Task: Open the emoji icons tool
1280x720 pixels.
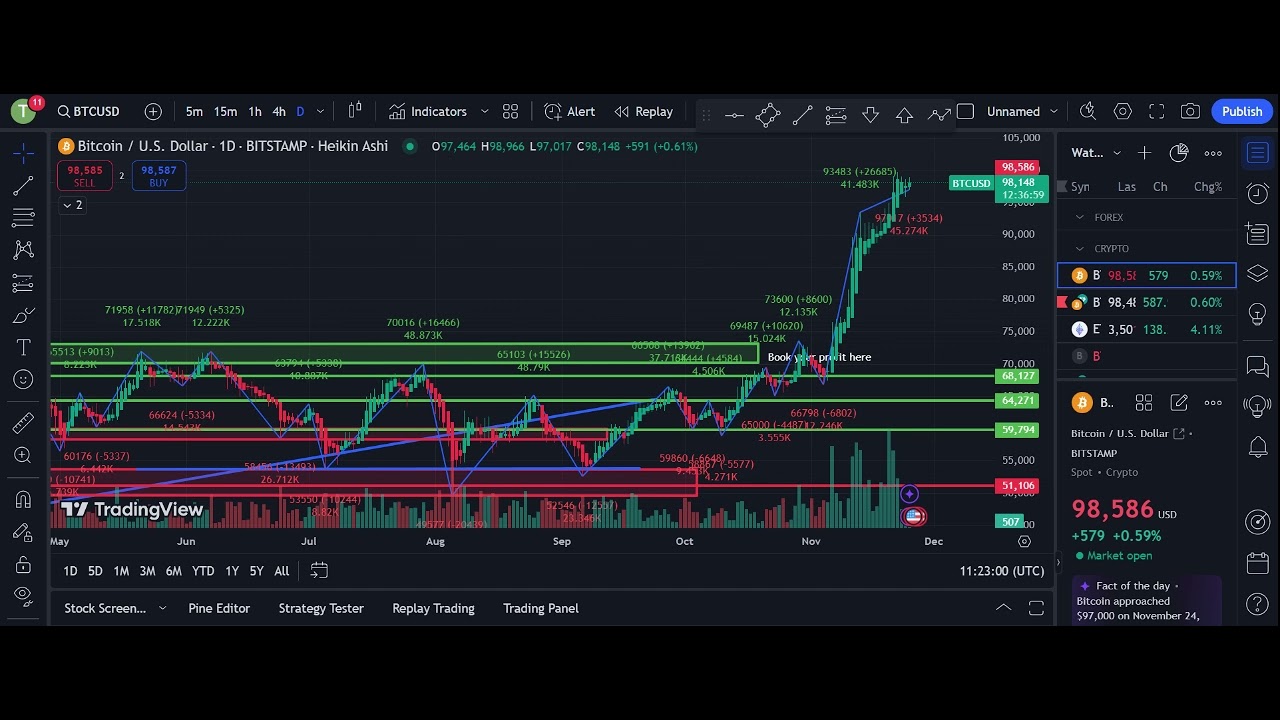Action: click(24, 380)
